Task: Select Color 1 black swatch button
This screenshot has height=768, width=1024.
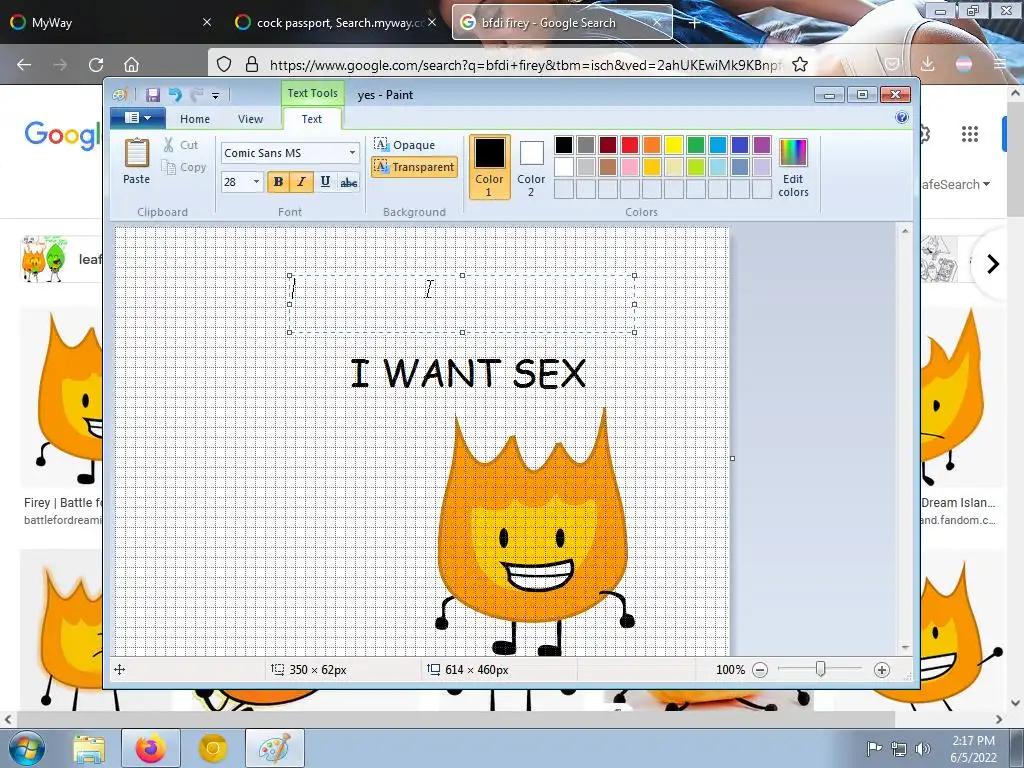Action: click(489, 167)
